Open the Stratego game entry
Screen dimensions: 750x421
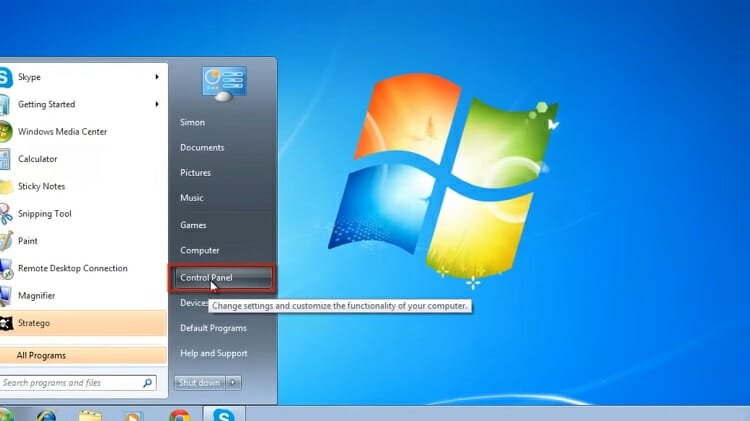coord(83,323)
